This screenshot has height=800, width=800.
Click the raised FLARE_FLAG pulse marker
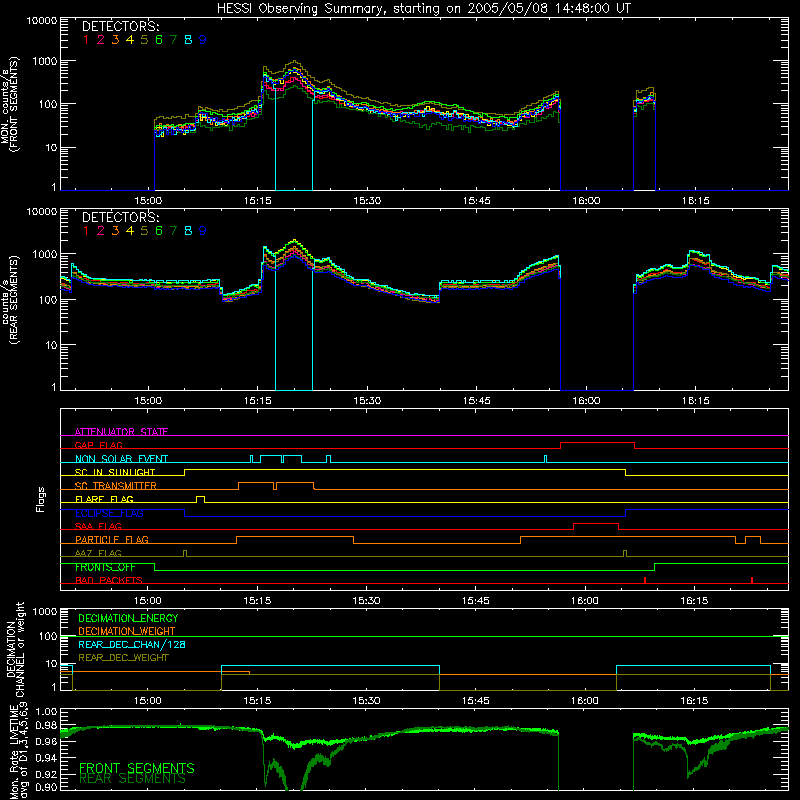point(201,497)
